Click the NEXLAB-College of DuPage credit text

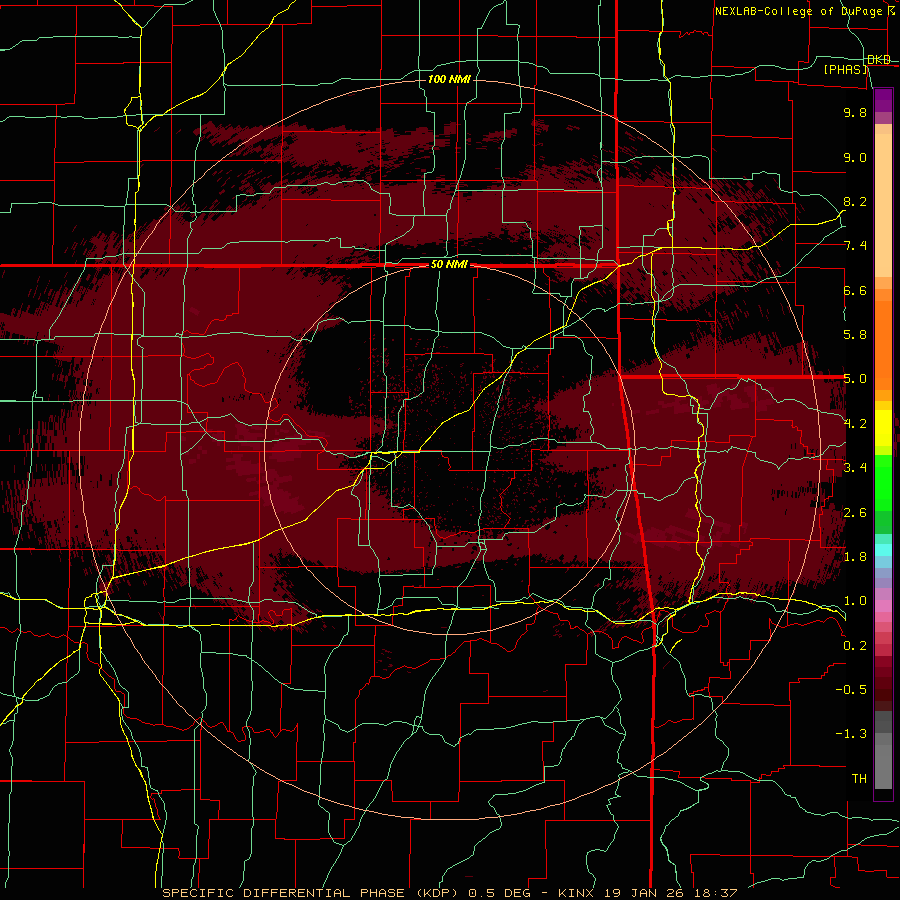tap(804, 11)
